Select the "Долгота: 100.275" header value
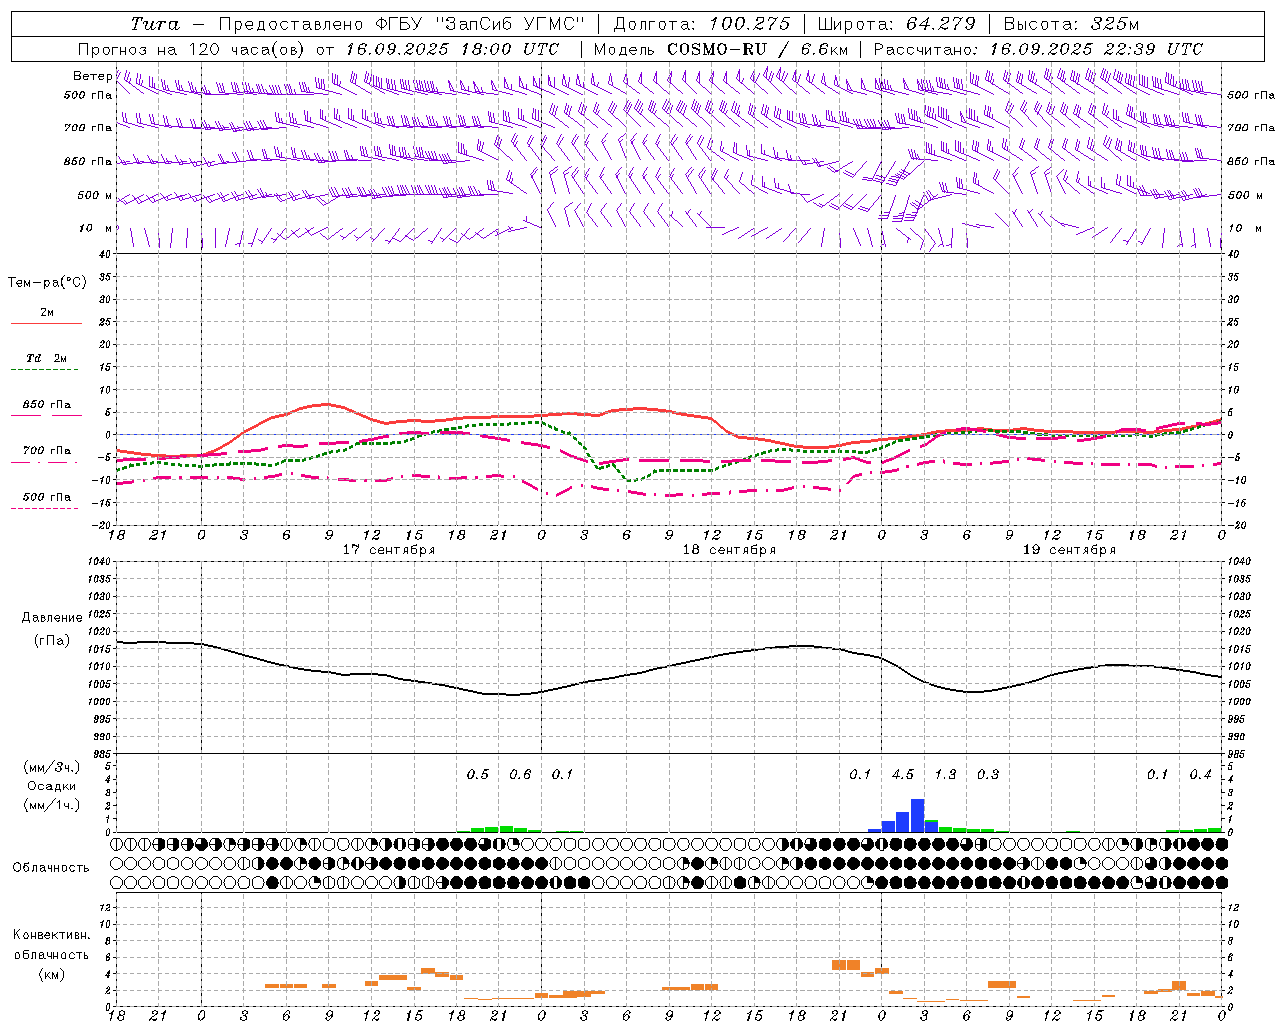1280x1024 pixels. [702, 24]
